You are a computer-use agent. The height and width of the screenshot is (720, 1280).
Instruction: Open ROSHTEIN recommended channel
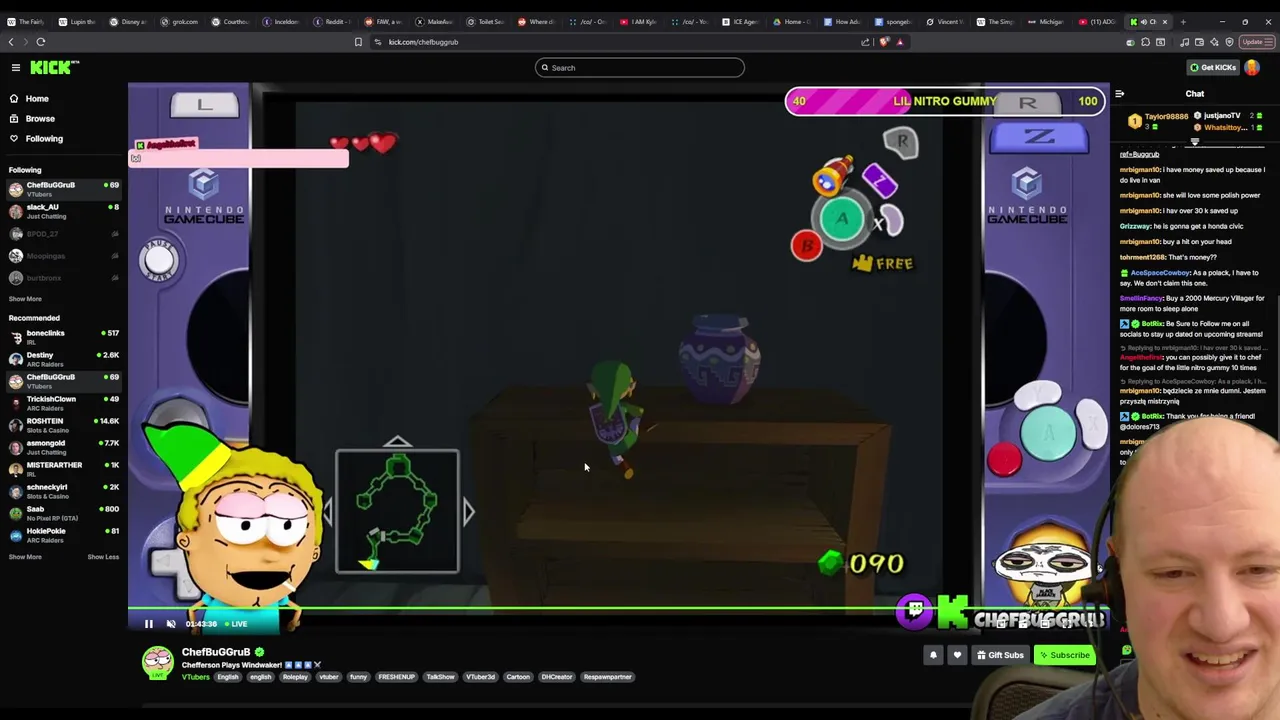(63, 425)
